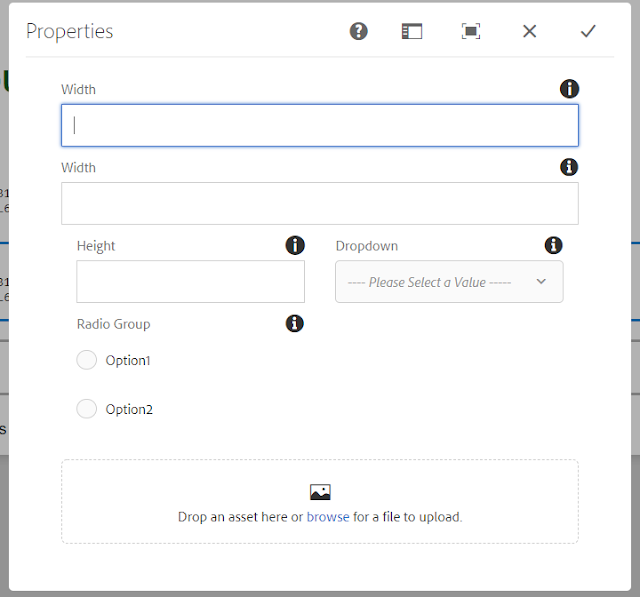
Task: Switch dialog to fullscreen mode
Action: point(471,31)
